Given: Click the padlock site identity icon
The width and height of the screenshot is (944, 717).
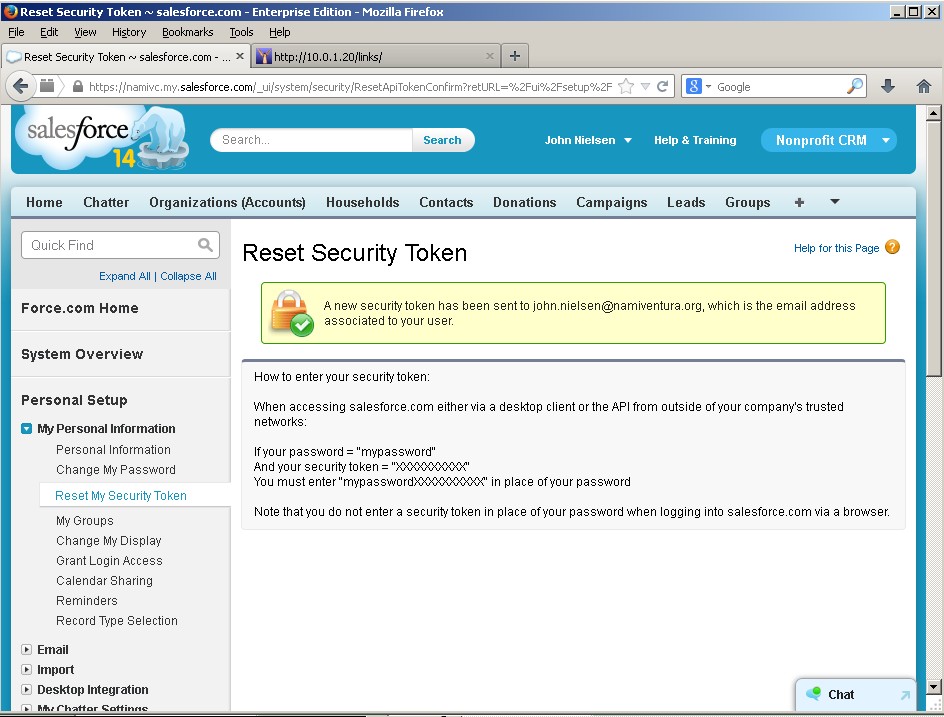Looking at the screenshot, I should coord(78,87).
